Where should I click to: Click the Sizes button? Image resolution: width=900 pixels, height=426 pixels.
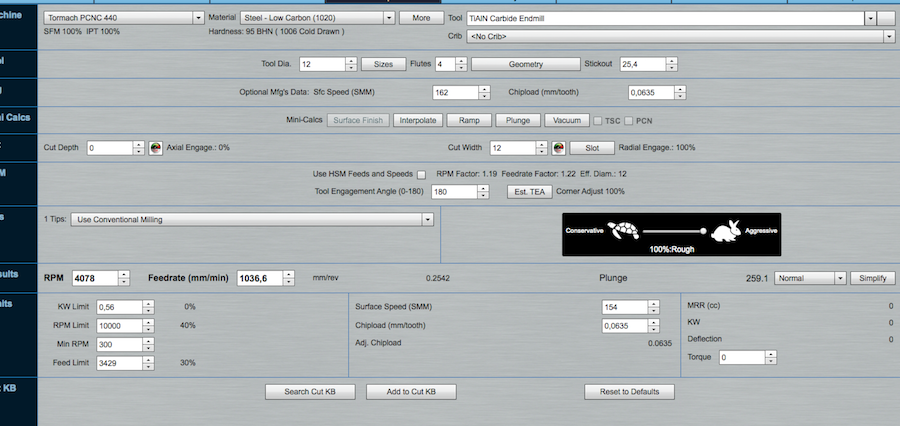pyautogui.click(x=382, y=64)
